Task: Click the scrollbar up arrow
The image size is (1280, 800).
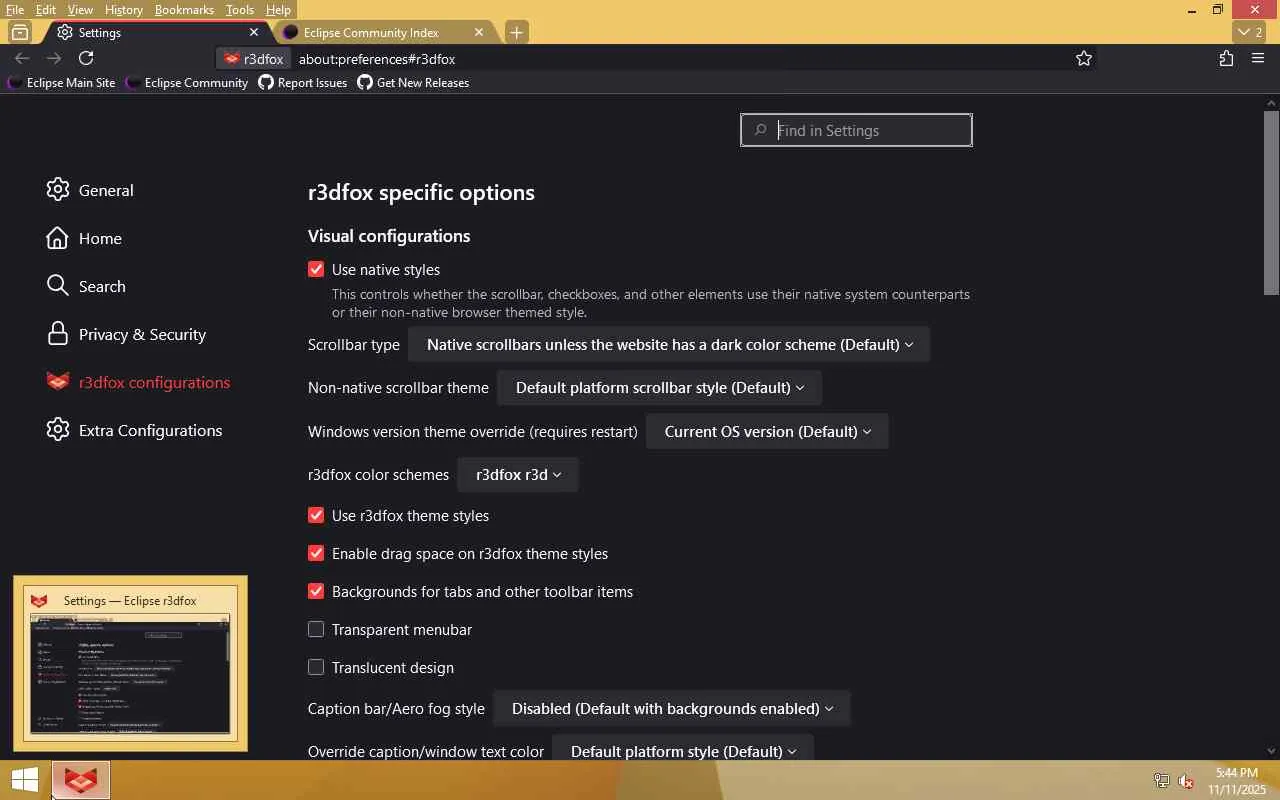Action: pos(1271,102)
